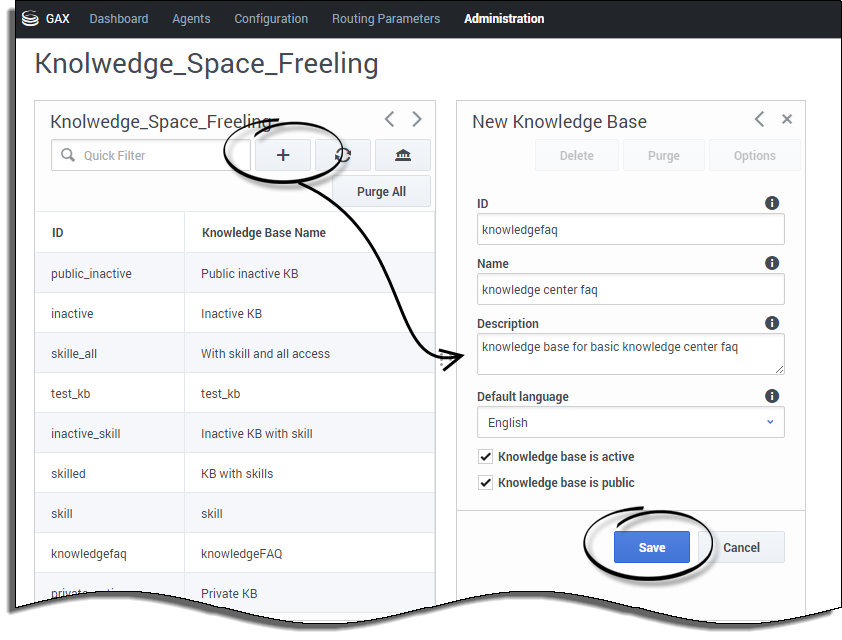Click the GAX logo icon

(x=30, y=18)
